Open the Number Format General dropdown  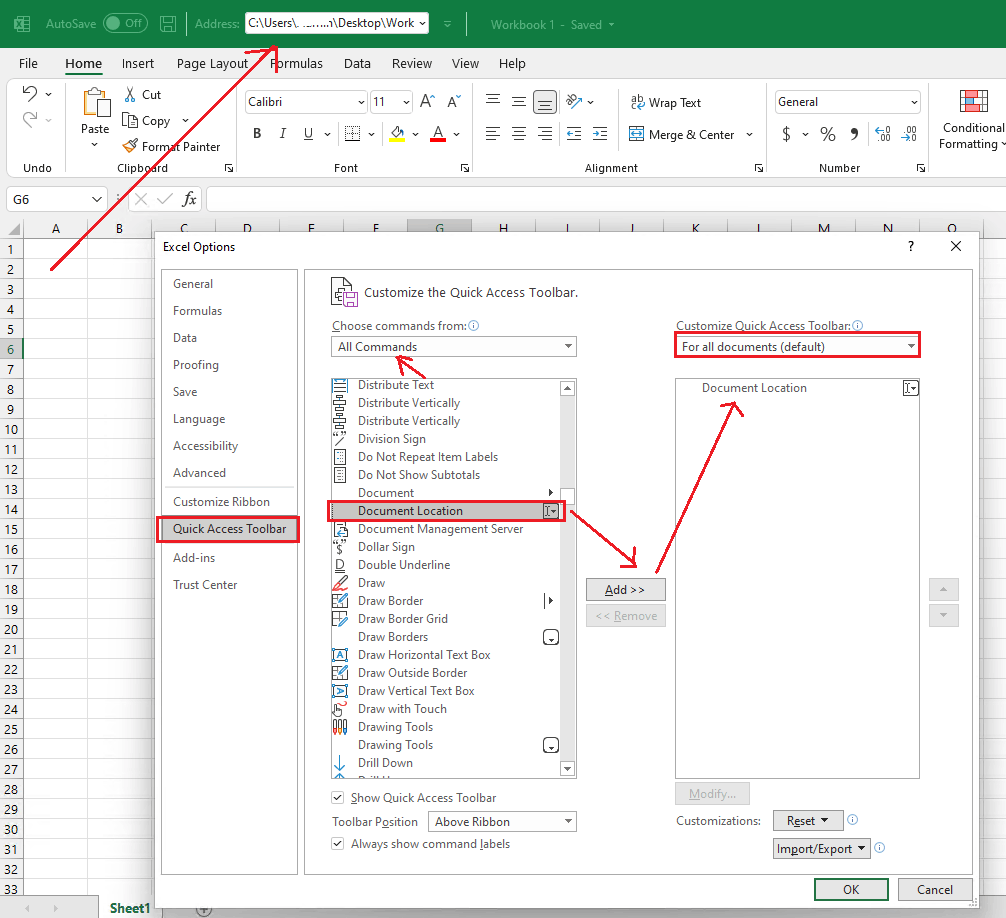point(914,102)
